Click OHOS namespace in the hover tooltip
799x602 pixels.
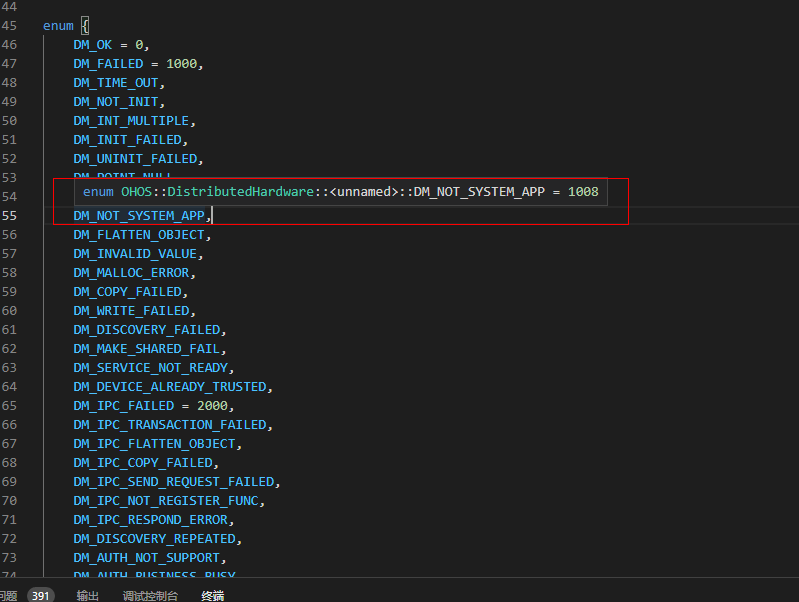[137, 191]
